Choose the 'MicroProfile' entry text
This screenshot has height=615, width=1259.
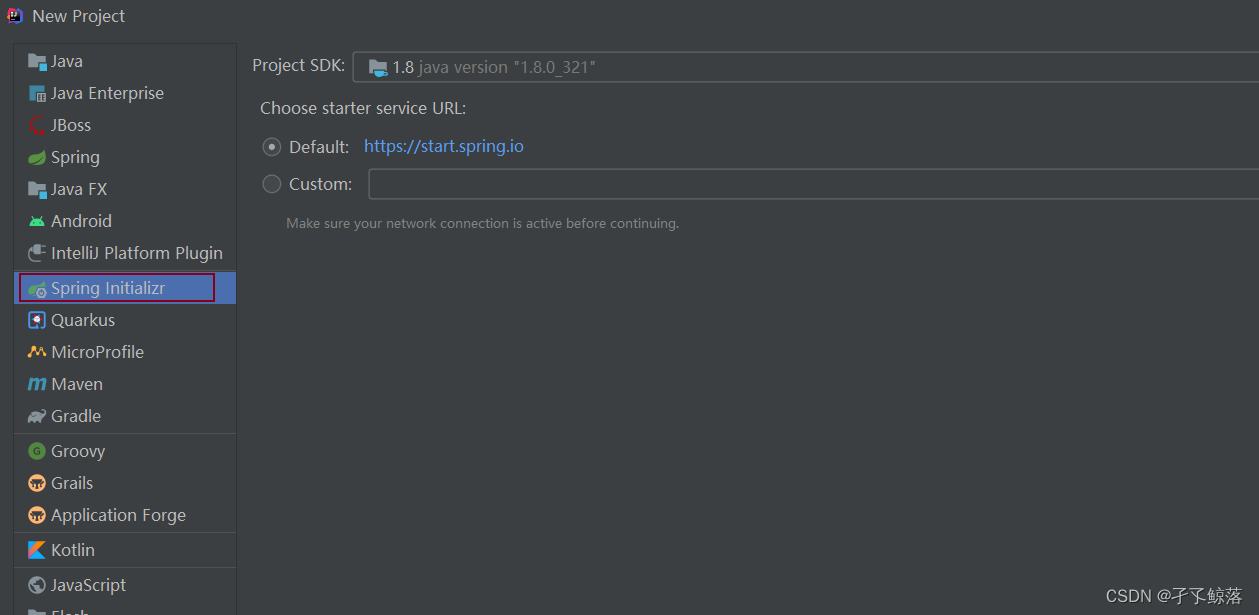[x=97, y=352]
